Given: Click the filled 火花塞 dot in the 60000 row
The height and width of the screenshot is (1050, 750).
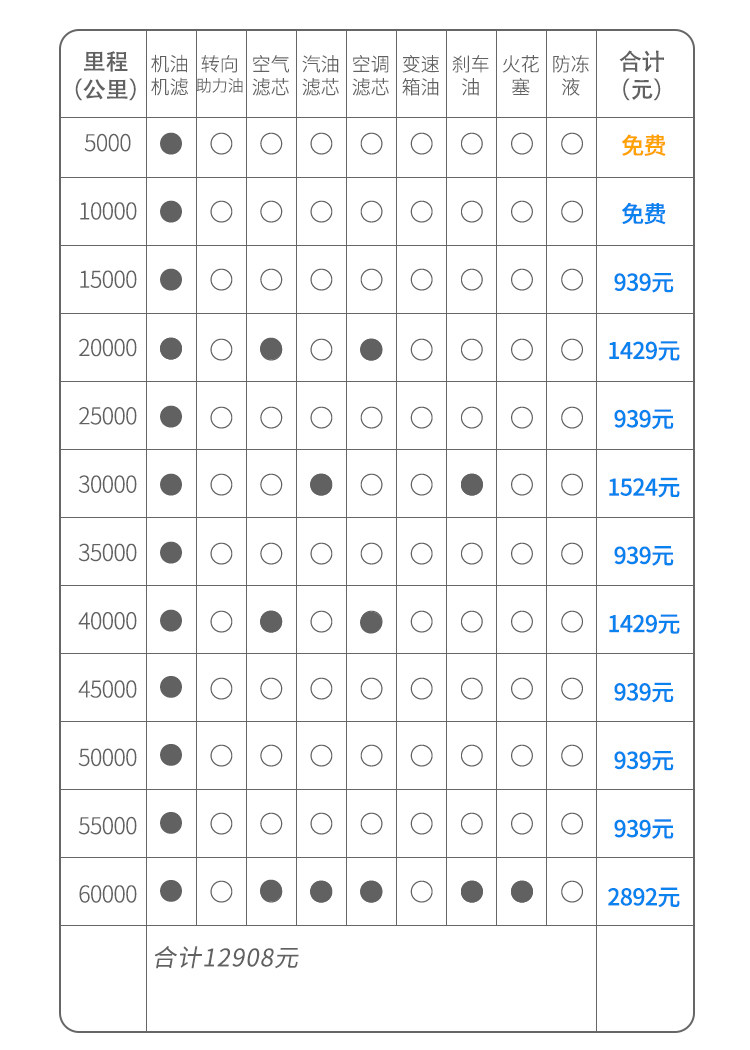Looking at the screenshot, I should click(521, 891).
